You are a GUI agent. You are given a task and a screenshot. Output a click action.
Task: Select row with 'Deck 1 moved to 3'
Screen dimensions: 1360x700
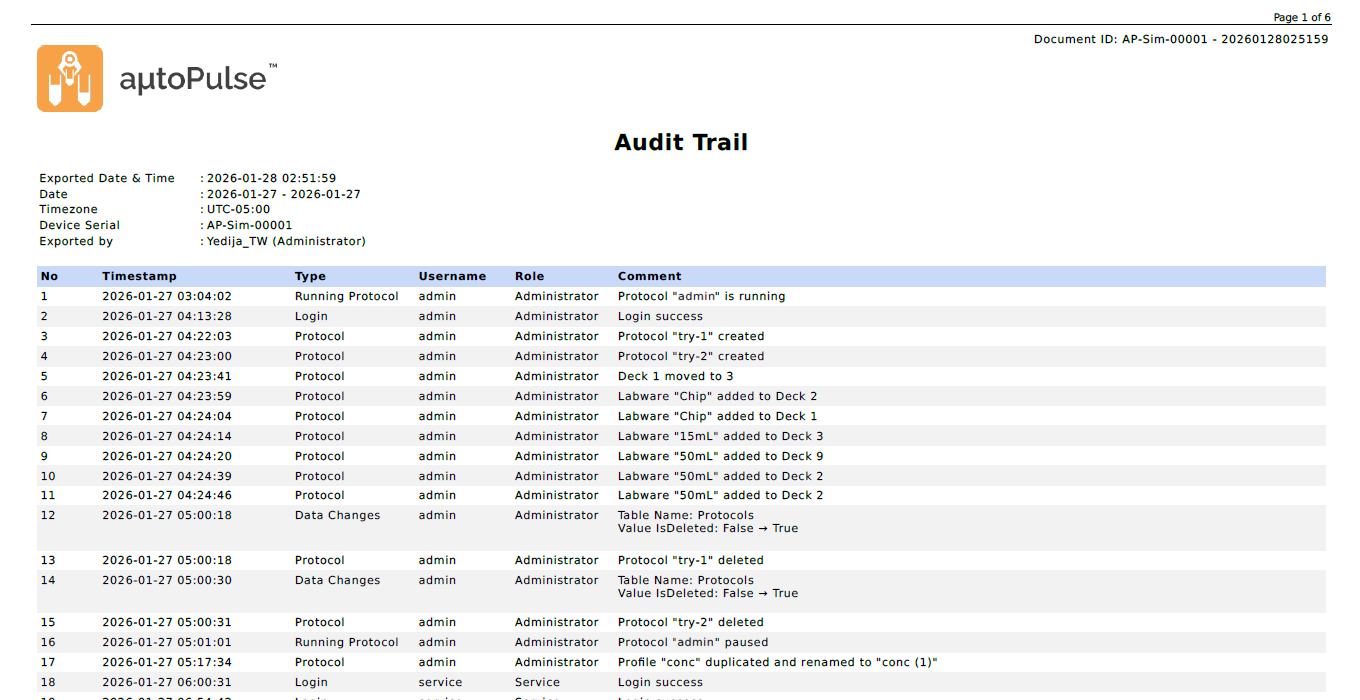tap(675, 376)
